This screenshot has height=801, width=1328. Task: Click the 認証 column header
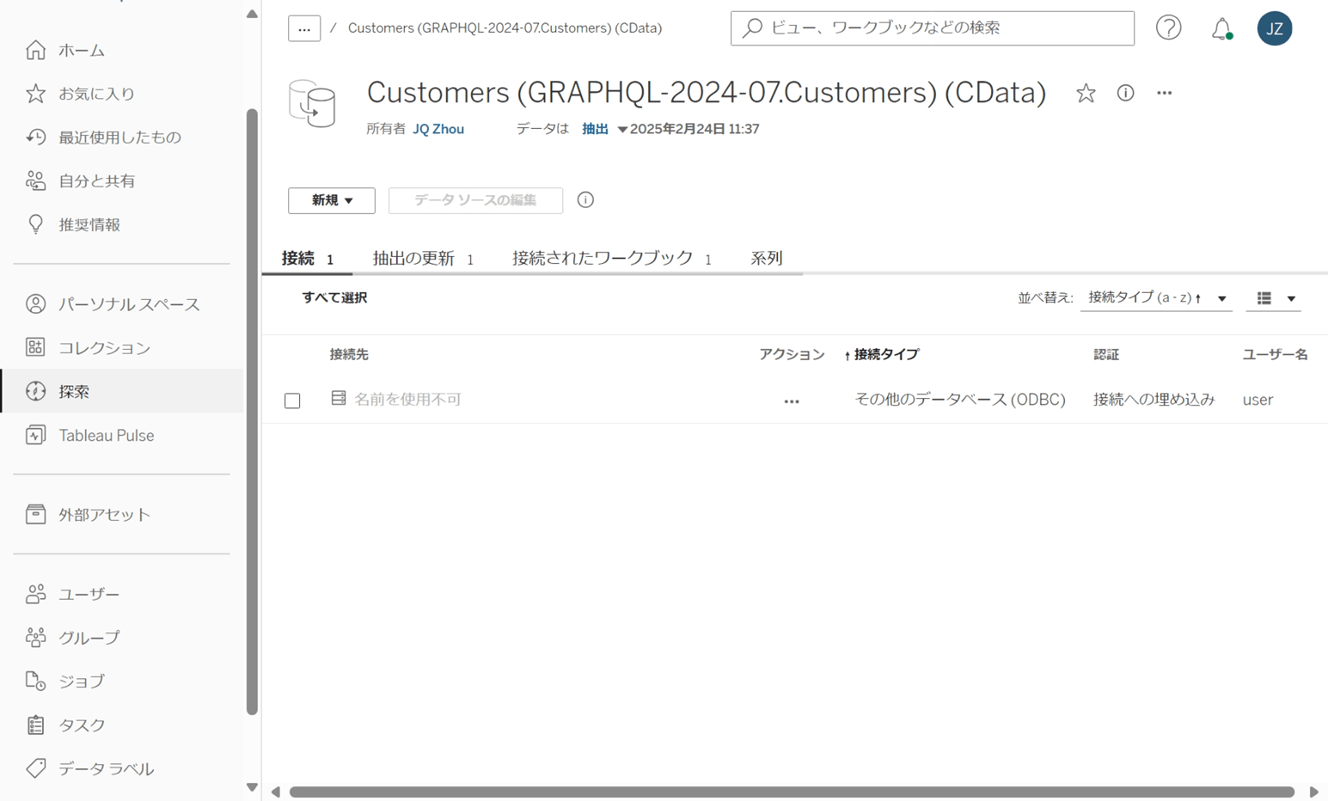[1106, 355]
